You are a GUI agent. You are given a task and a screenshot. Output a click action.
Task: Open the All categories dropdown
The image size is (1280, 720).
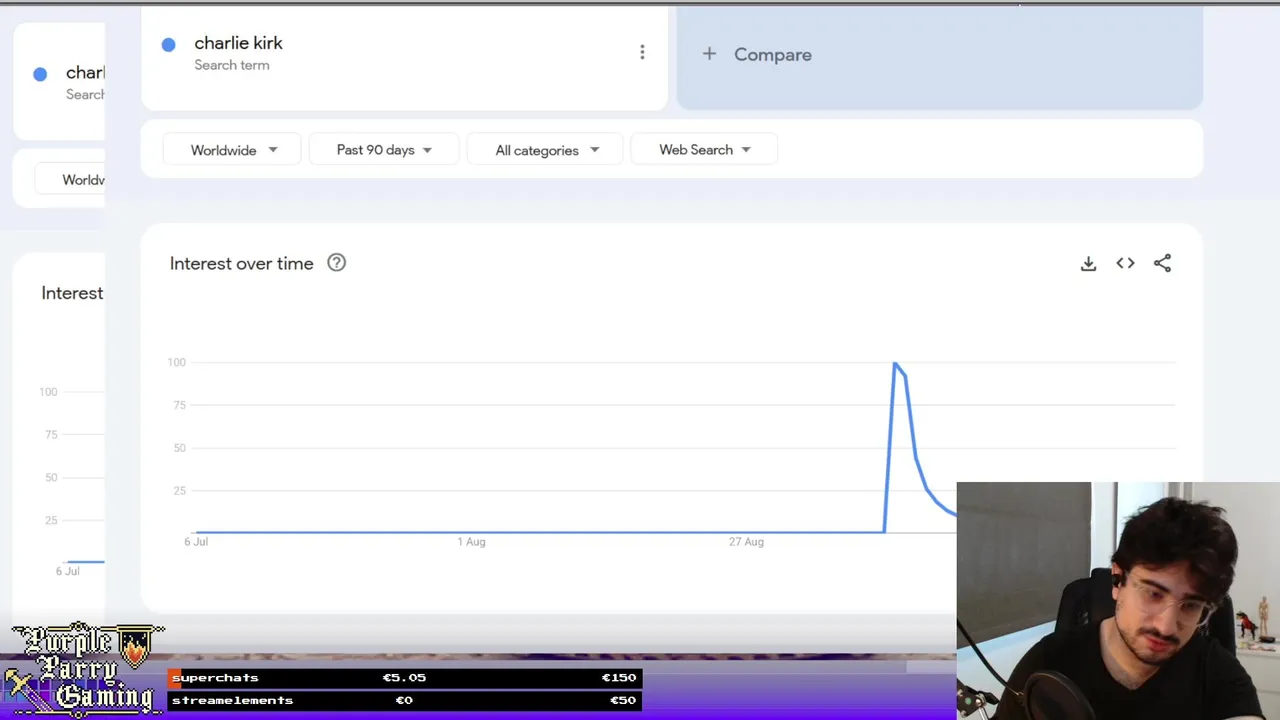point(546,150)
